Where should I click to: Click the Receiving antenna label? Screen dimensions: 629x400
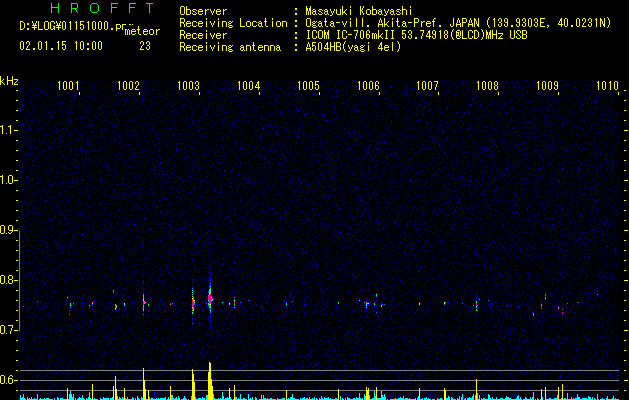[x=230, y=47]
